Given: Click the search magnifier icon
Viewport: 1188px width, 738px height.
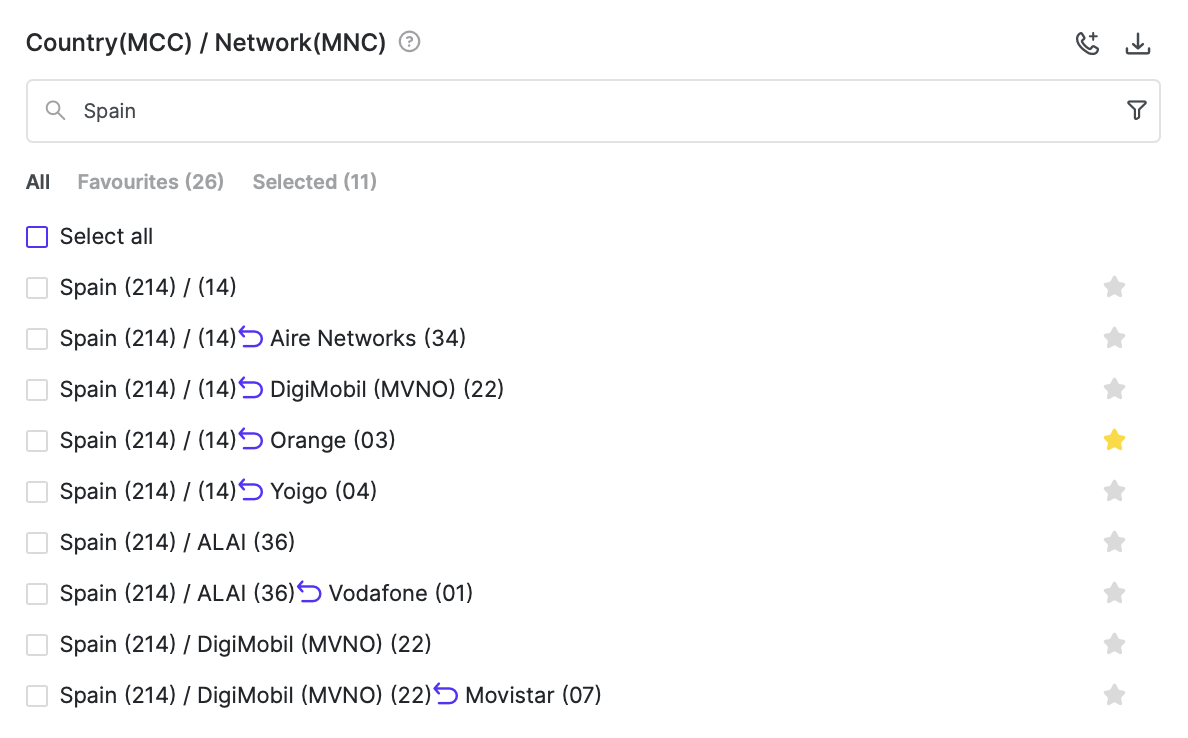Looking at the screenshot, I should (x=56, y=111).
